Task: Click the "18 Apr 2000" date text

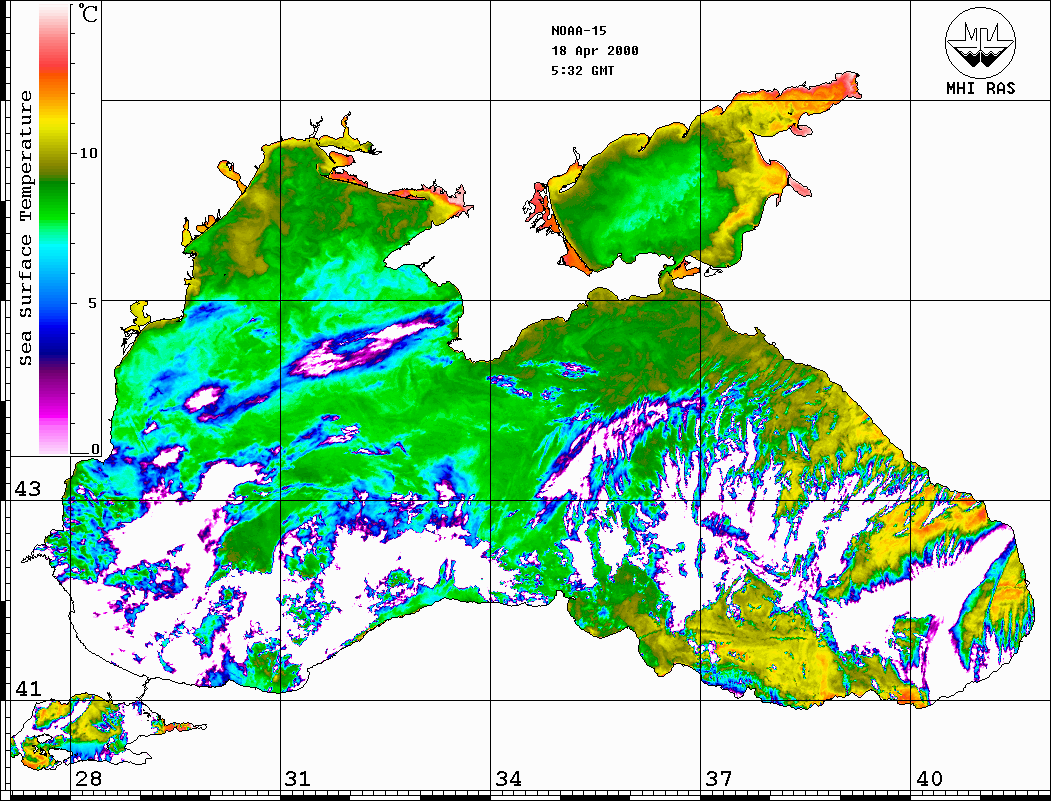Action: tap(595, 50)
